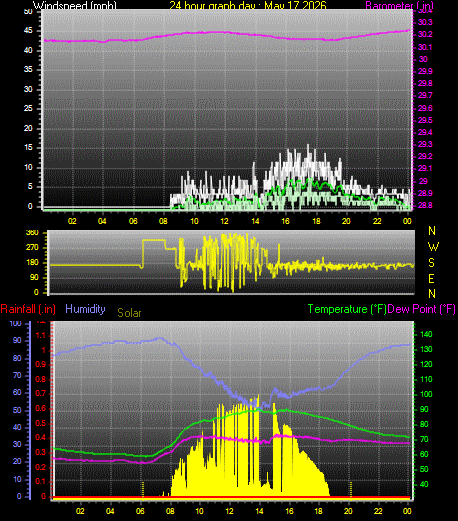Click the 28.8 barometer axis value
Screen dimensions: 458x521
[x=425, y=205]
